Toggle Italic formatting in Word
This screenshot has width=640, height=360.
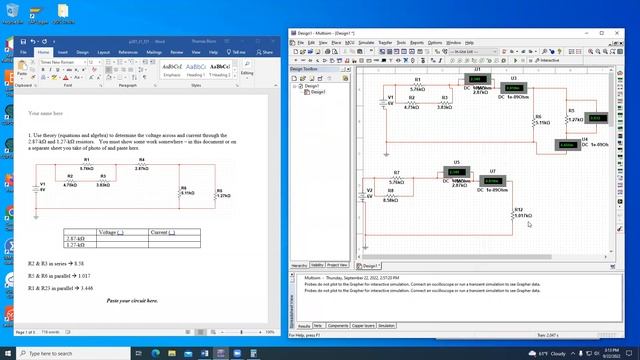(50, 70)
